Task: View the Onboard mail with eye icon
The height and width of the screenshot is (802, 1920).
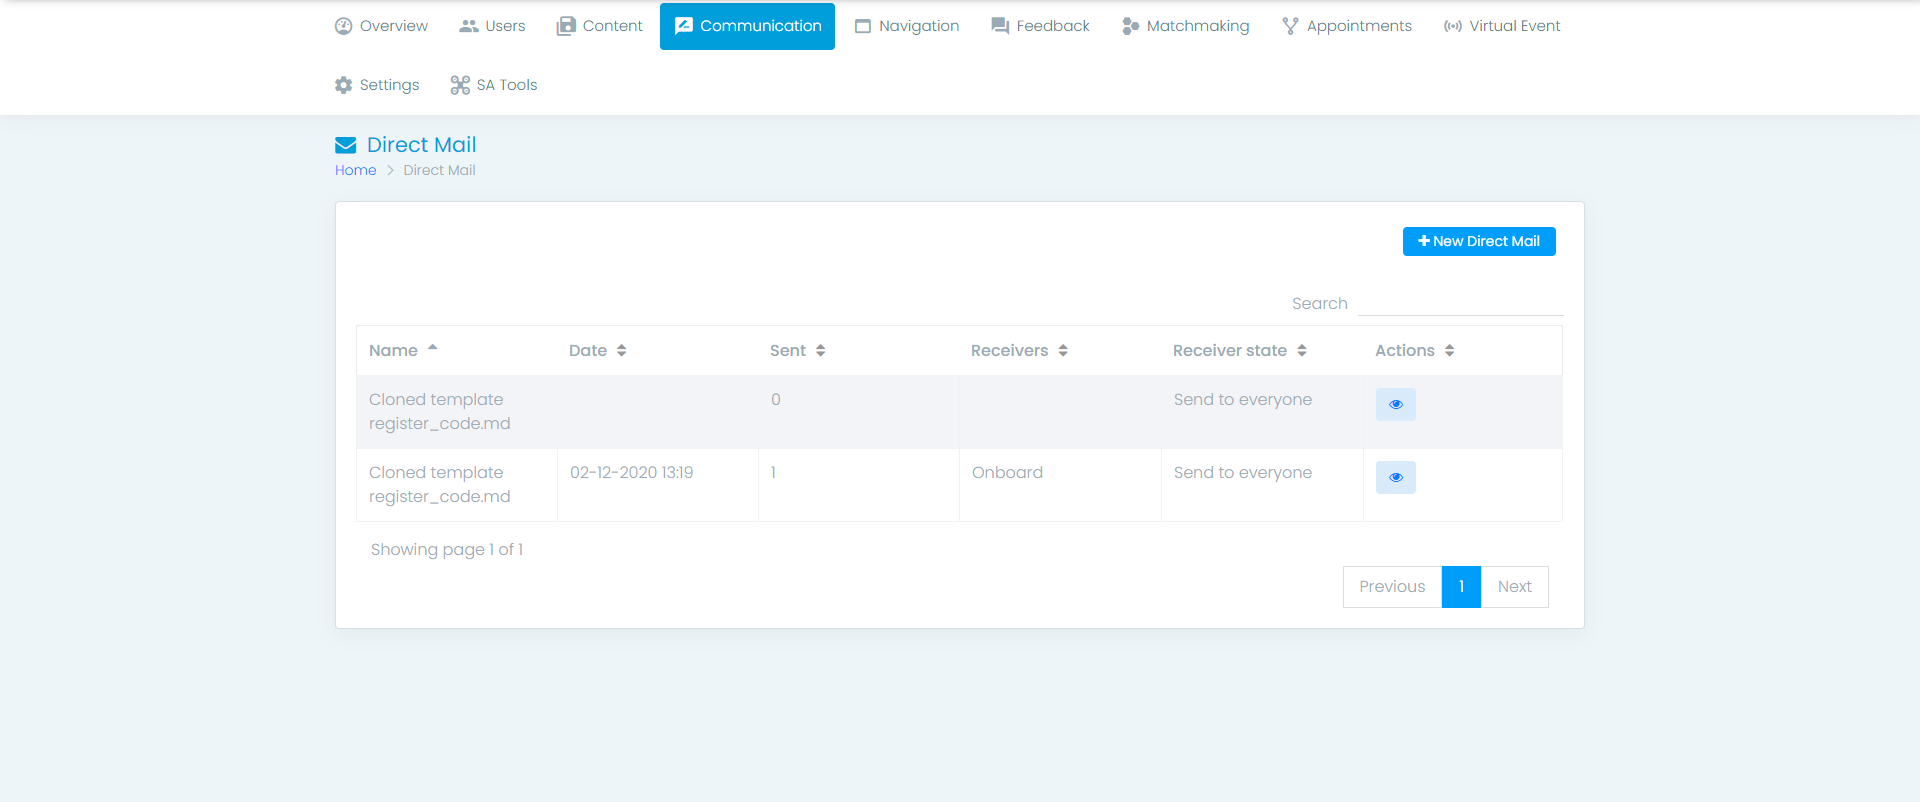Action: tap(1396, 477)
